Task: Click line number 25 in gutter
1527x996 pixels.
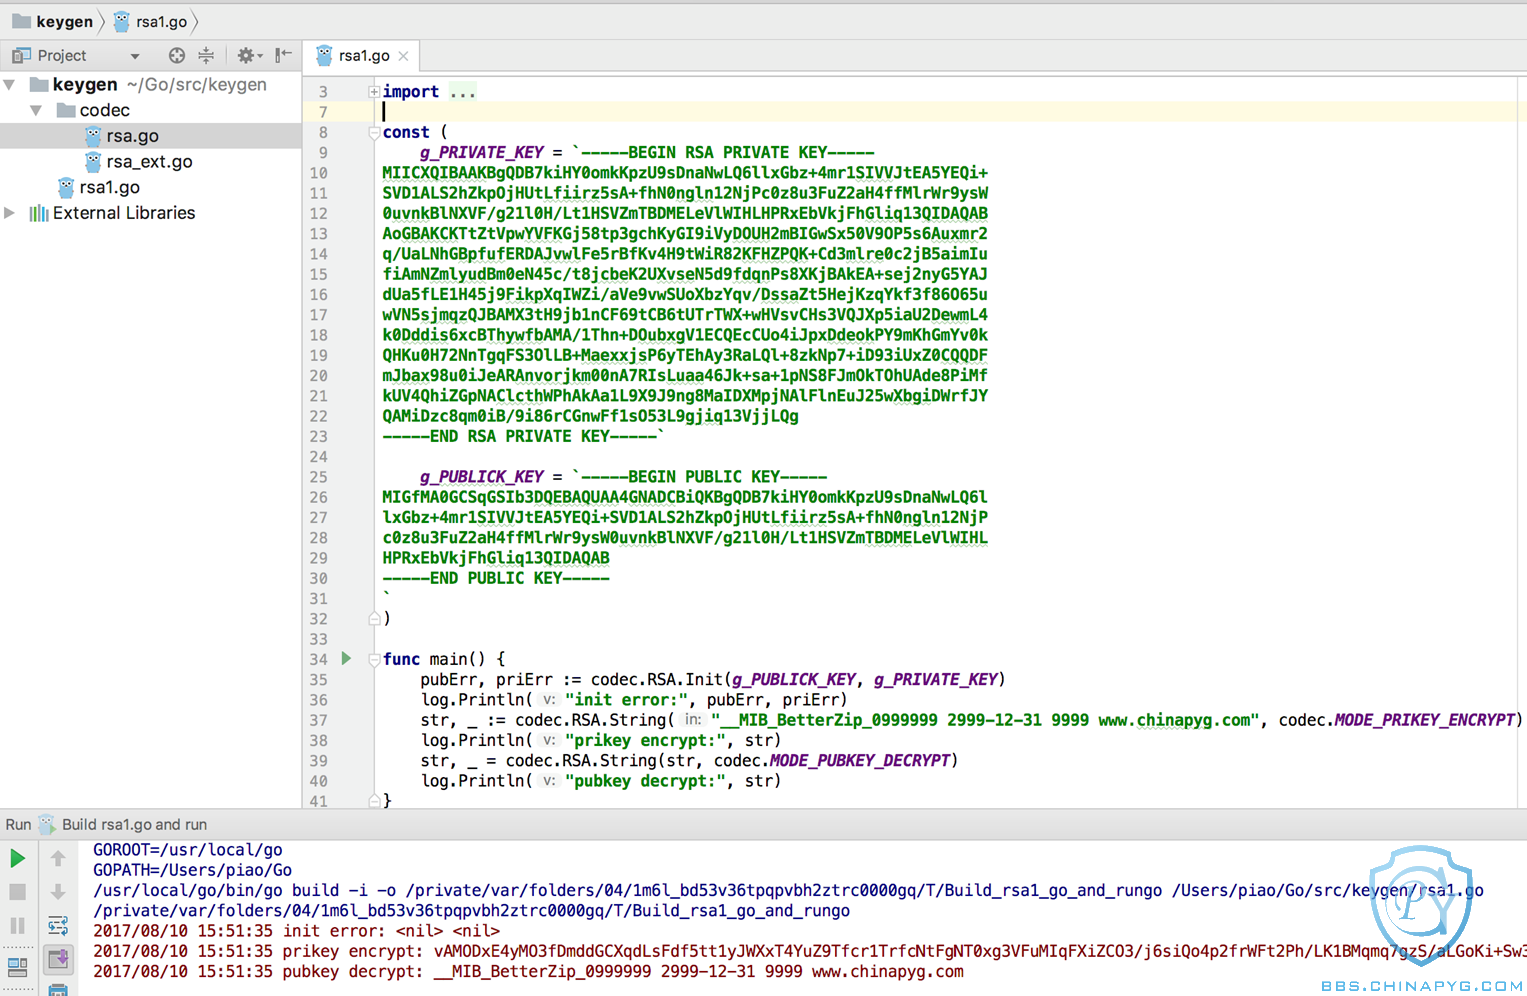Action: pyautogui.click(x=318, y=477)
